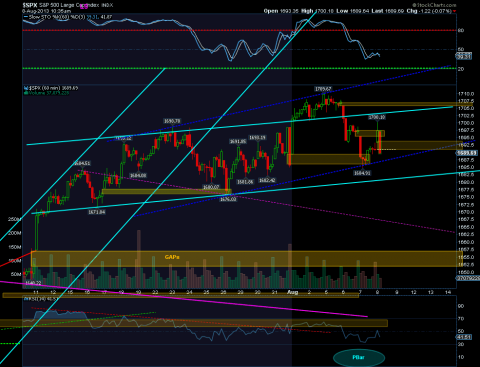Screen dimensions: 480x367
Task: Click the 1684.91 low price label
Action: tap(362, 173)
